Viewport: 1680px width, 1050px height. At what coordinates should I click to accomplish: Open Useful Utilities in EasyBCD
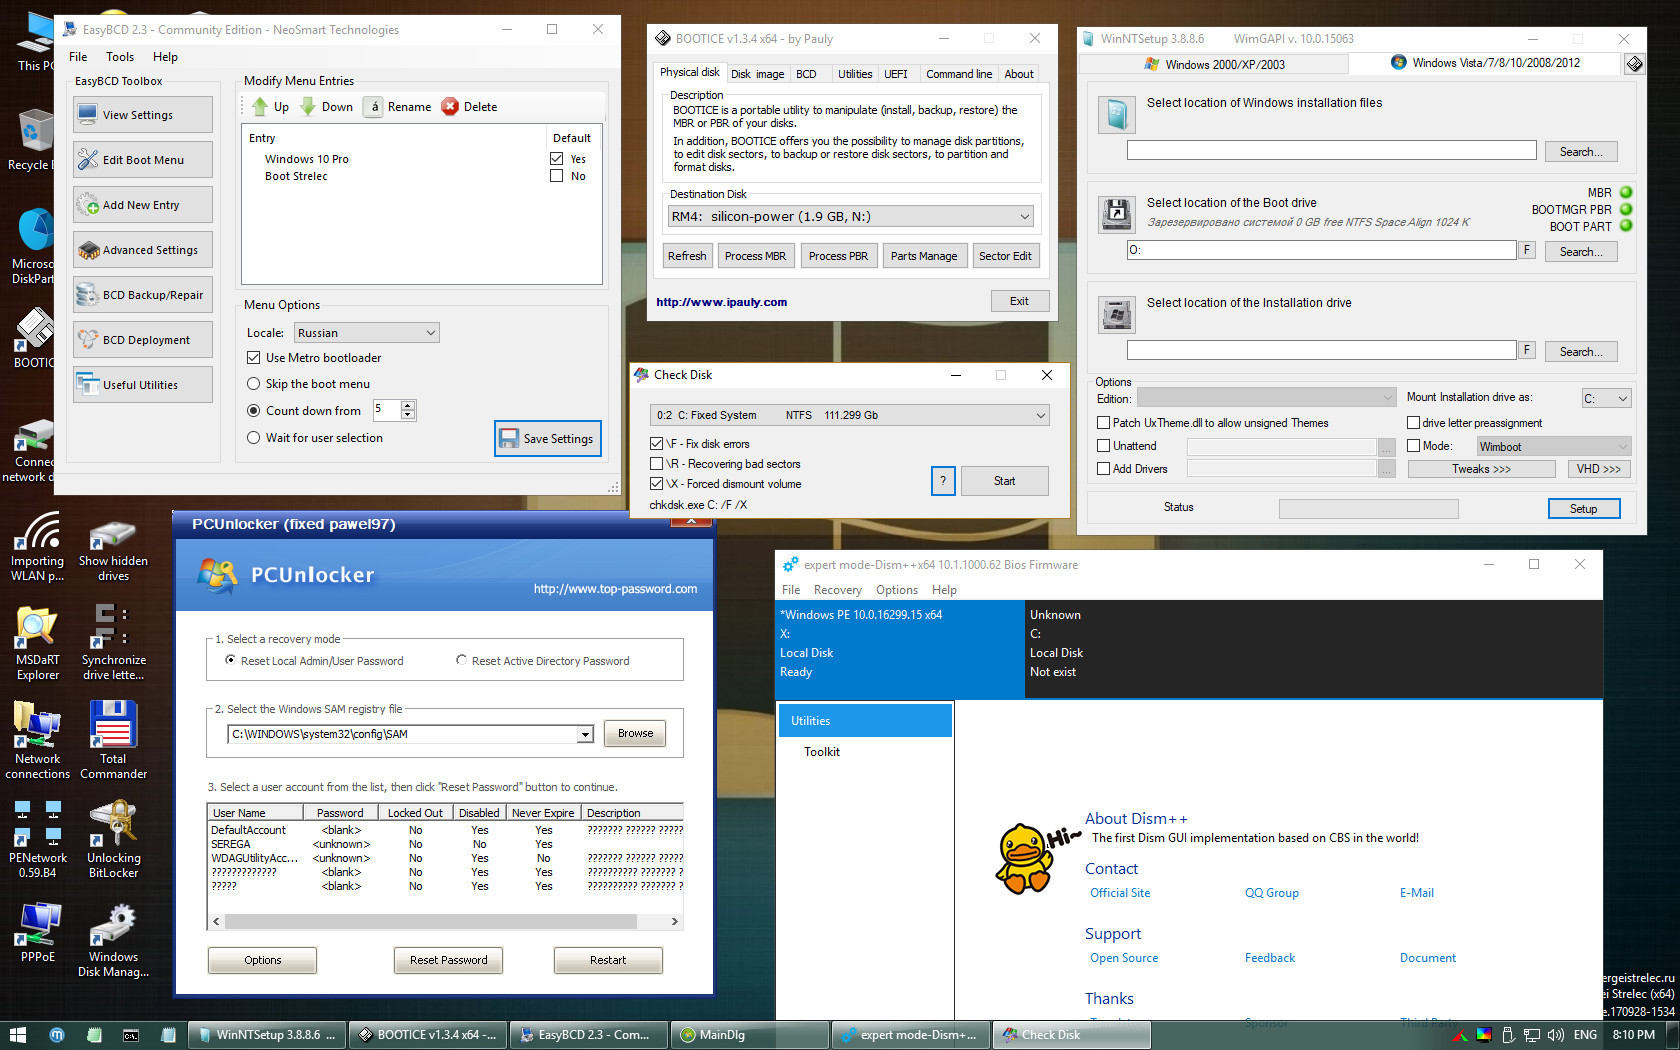coord(142,385)
